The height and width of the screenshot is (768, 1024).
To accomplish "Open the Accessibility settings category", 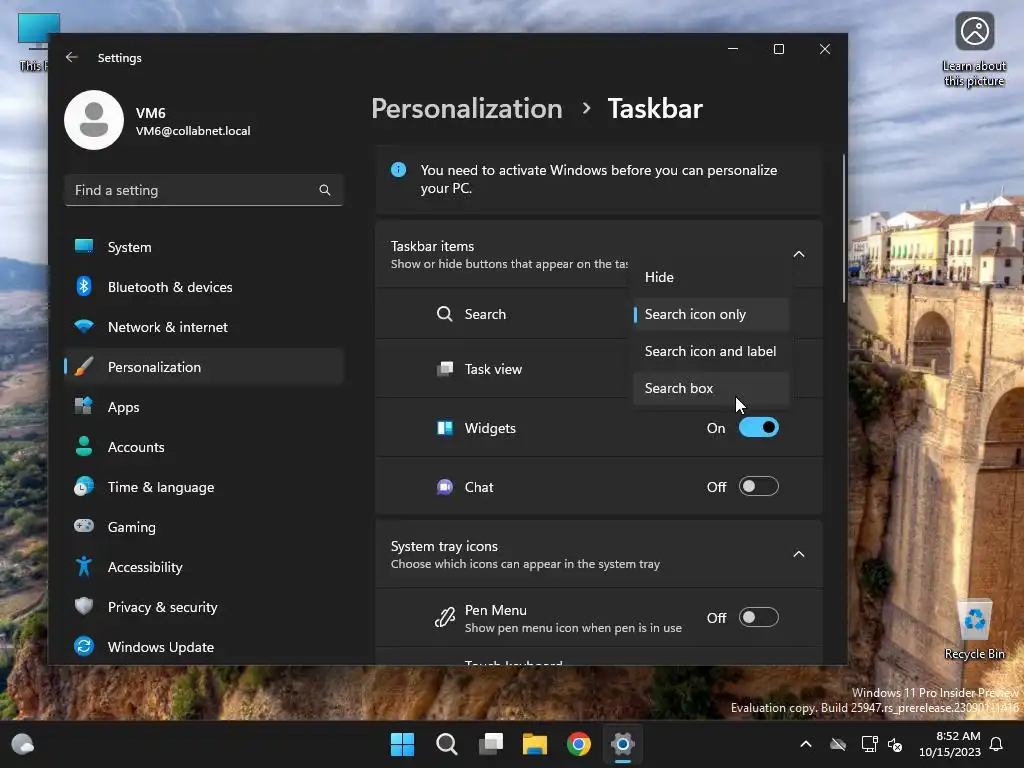I will pos(204,567).
